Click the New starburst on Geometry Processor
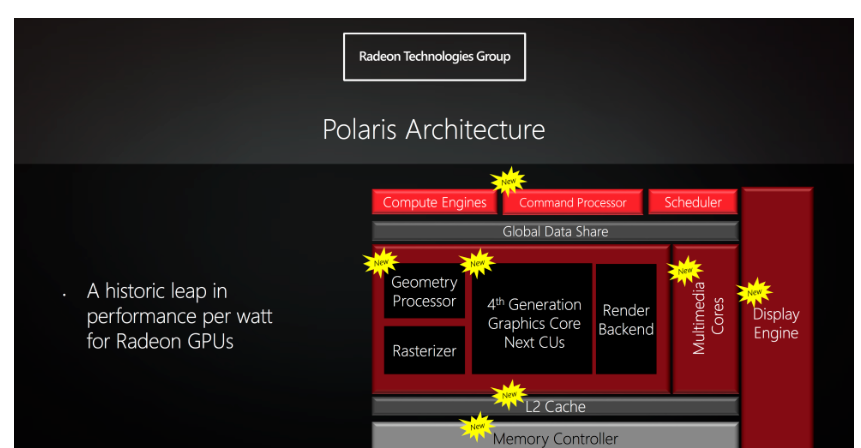Viewport: 861px width, 448px height. [381, 262]
